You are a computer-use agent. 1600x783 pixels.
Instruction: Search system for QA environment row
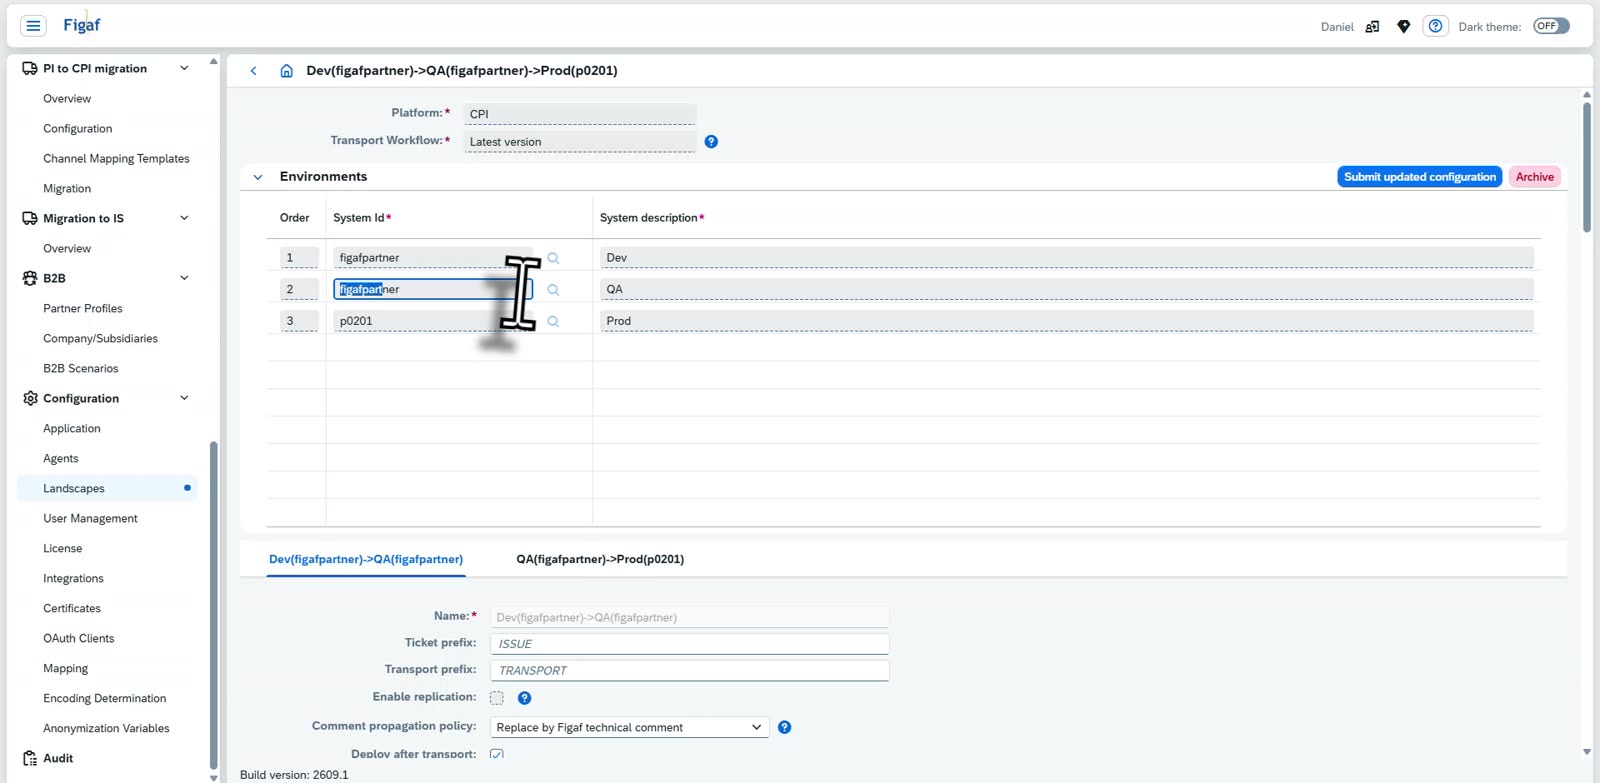click(x=553, y=290)
